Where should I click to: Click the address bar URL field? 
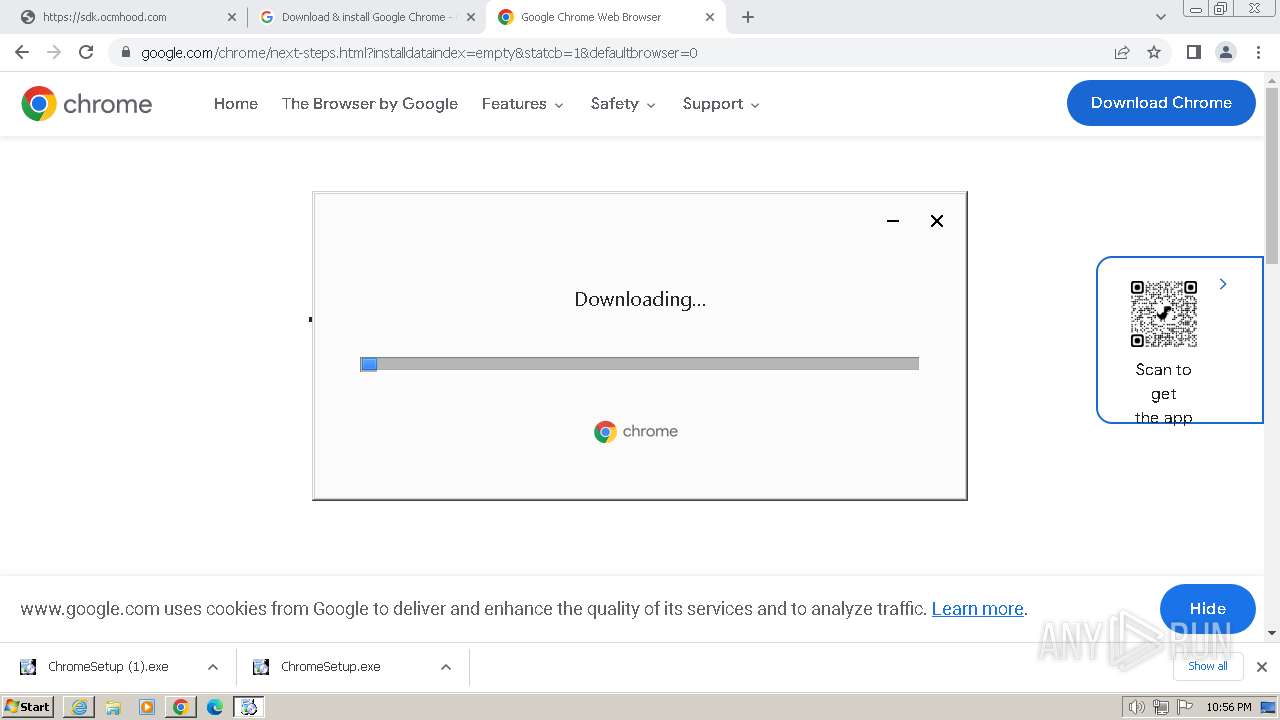(x=620, y=52)
